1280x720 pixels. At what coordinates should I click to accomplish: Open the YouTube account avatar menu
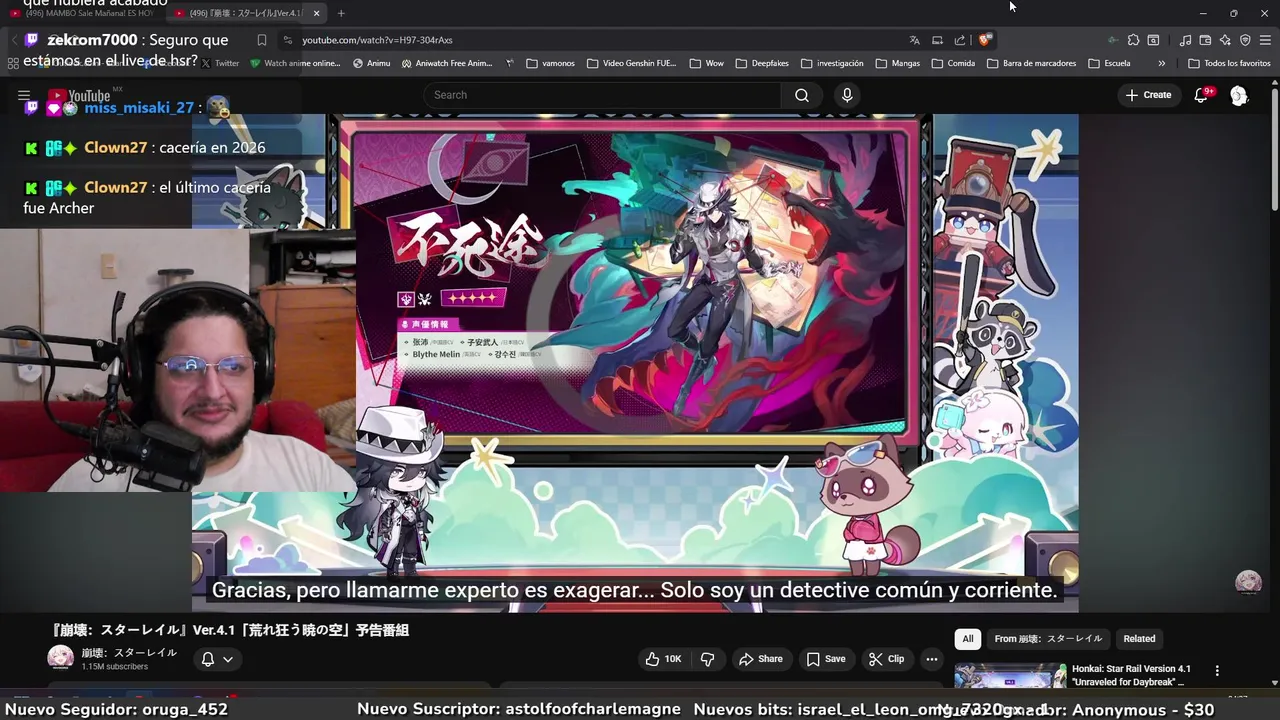[1239, 95]
